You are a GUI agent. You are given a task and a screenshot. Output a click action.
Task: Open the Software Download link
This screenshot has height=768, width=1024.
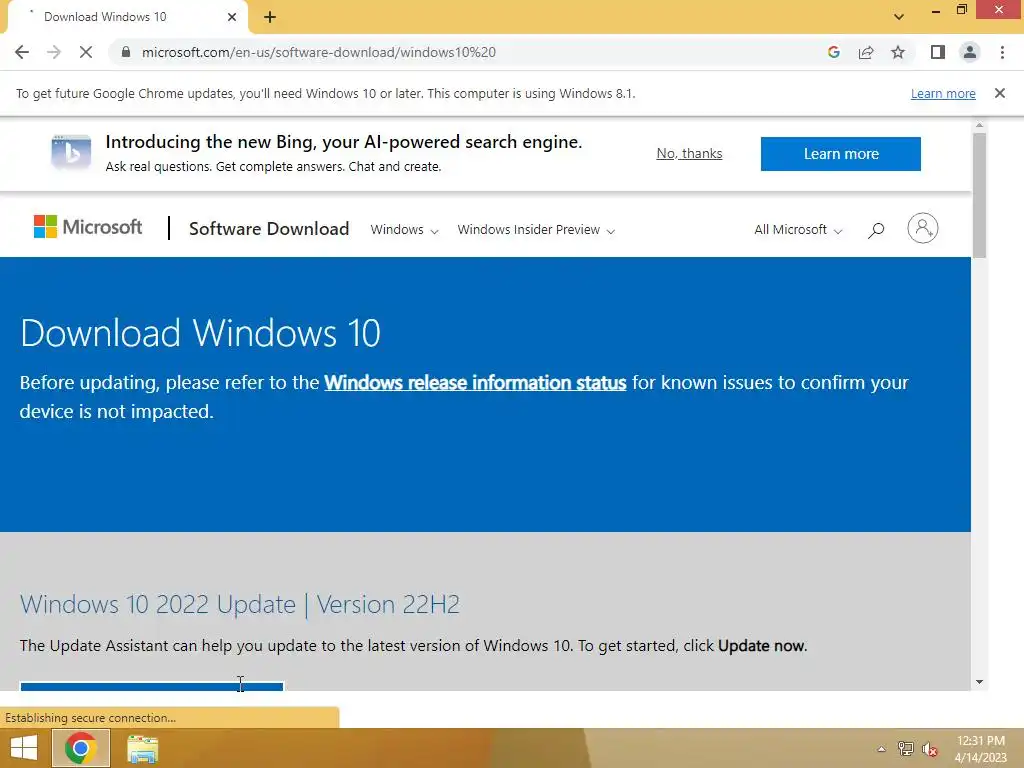coord(269,229)
